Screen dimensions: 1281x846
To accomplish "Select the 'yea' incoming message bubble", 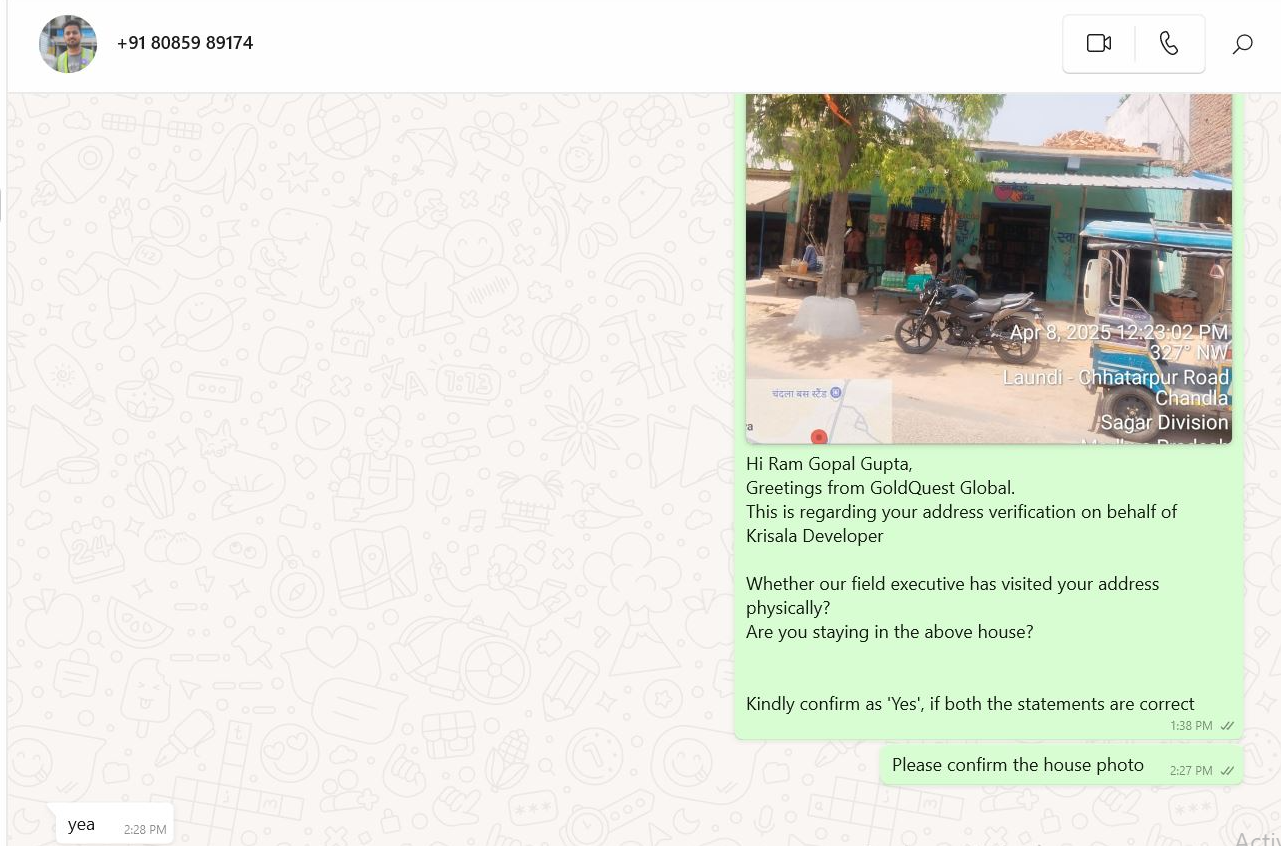I will click(114, 824).
